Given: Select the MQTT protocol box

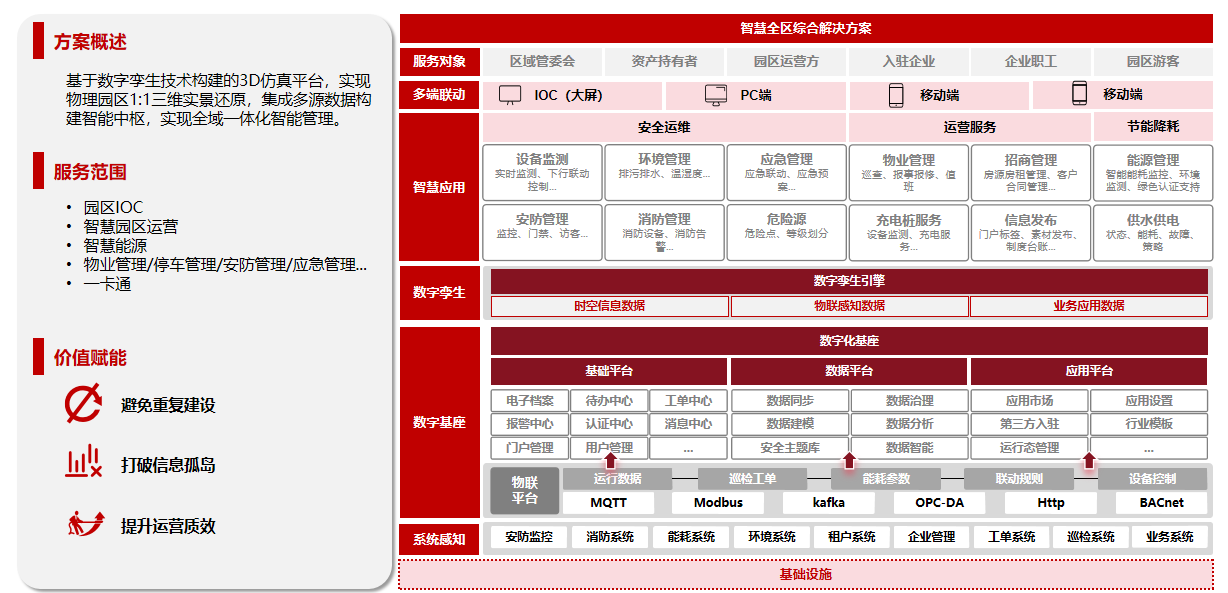Looking at the screenshot, I should pyautogui.click(x=608, y=502).
